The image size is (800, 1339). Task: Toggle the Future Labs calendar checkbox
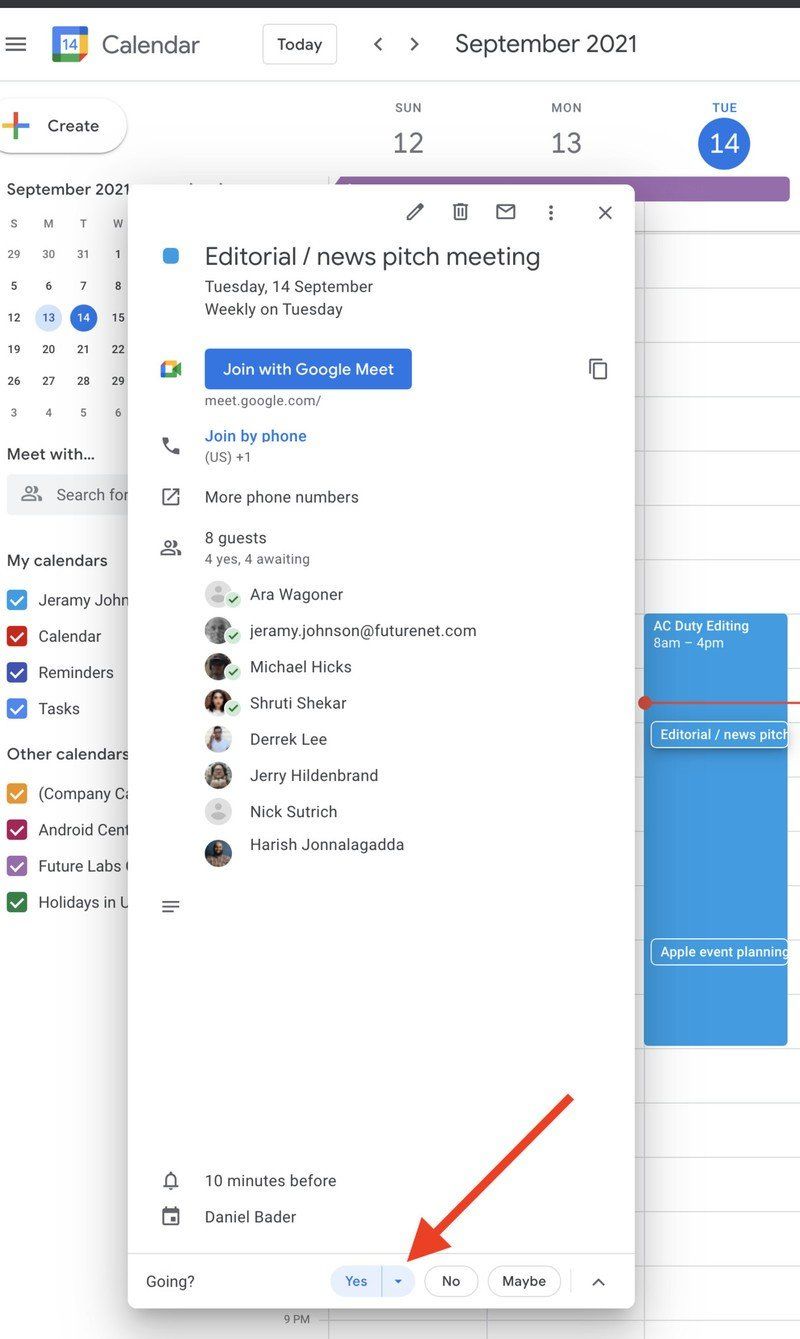[x=17, y=866]
